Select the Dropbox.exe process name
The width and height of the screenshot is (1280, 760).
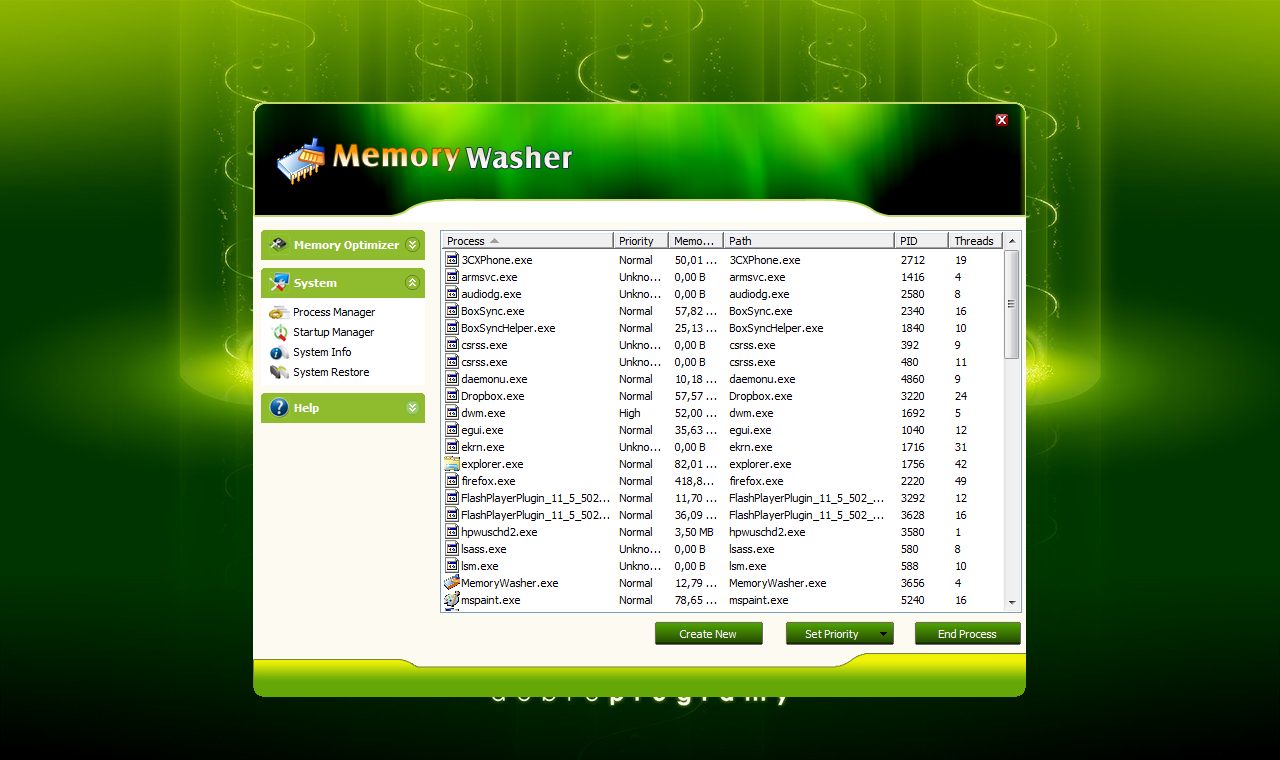pyautogui.click(x=492, y=396)
